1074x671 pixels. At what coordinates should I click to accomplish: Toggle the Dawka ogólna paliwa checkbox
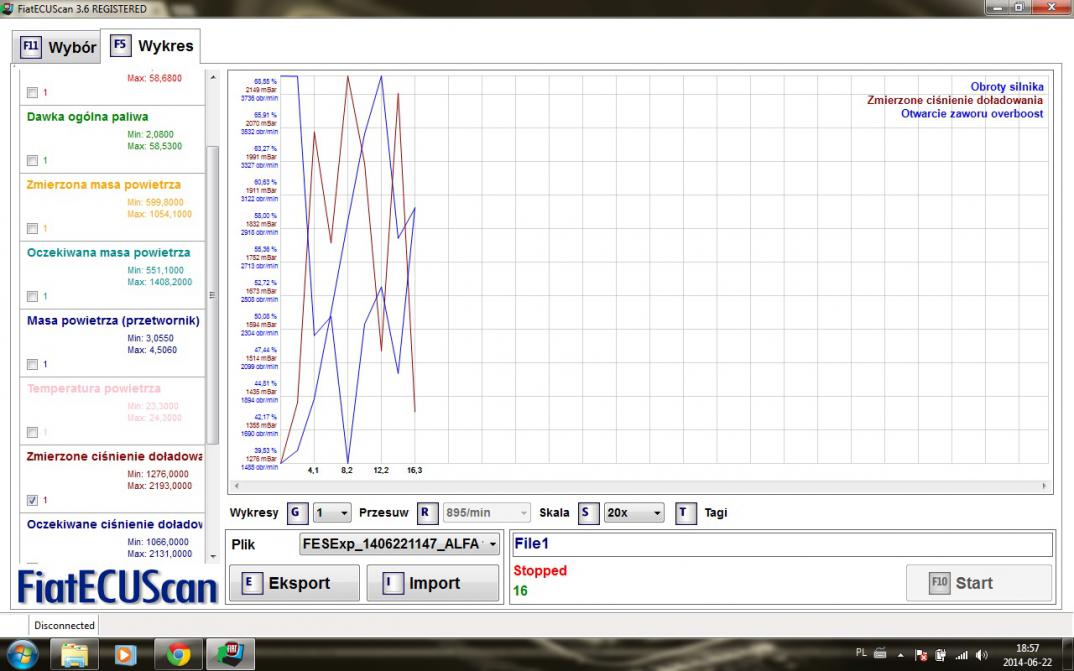click(x=32, y=160)
